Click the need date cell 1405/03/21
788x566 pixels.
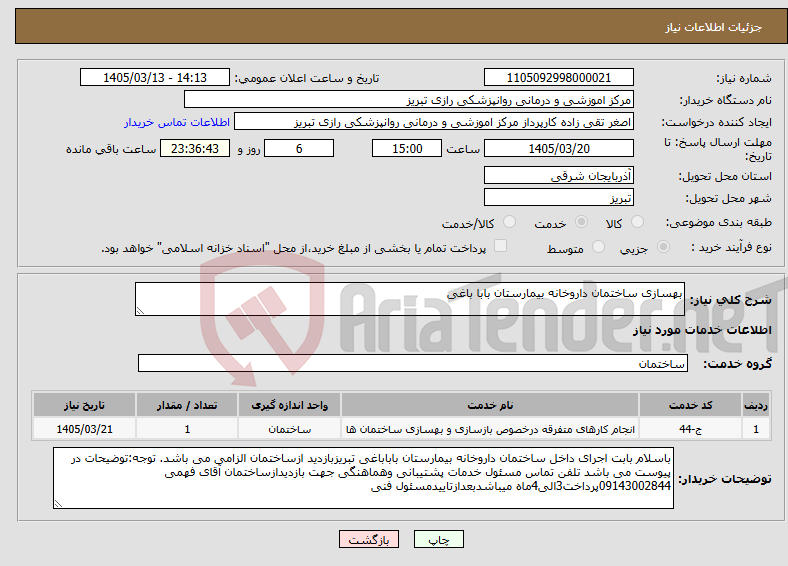click(x=84, y=429)
